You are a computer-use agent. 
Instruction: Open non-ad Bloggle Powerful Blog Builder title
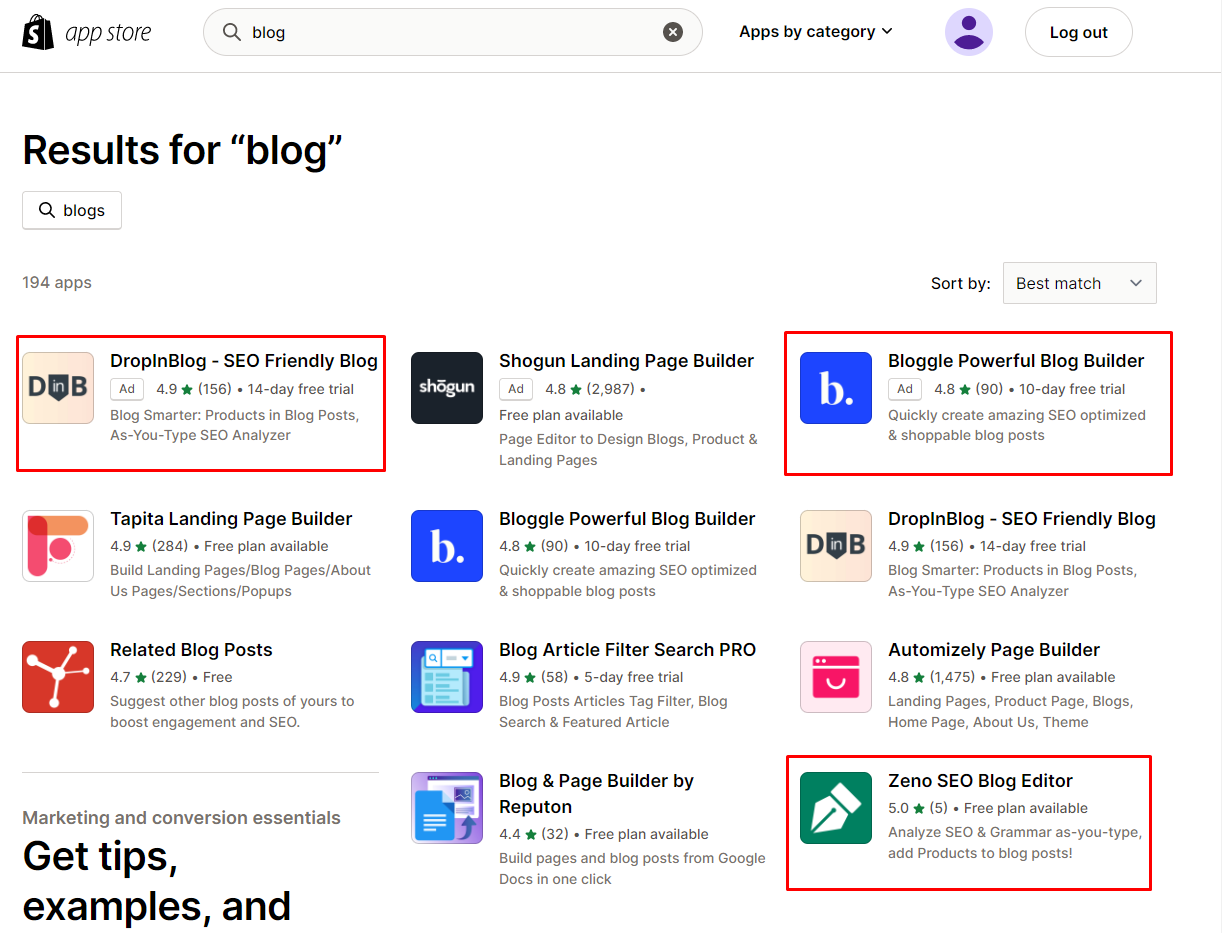(x=627, y=519)
